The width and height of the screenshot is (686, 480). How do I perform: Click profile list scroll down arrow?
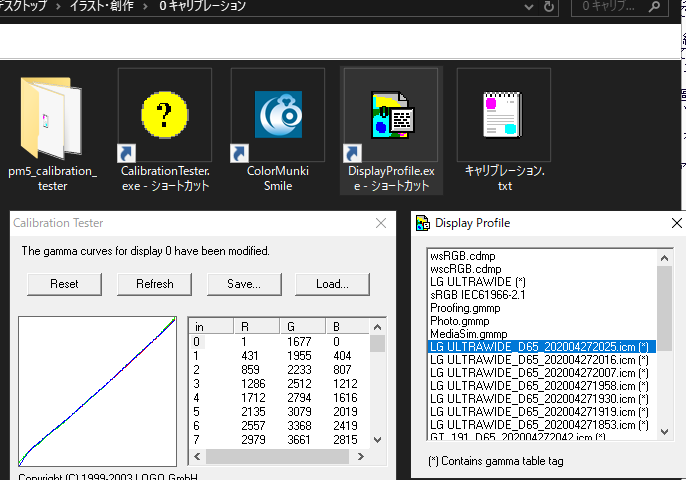pyautogui.click(x=664, y=432)
